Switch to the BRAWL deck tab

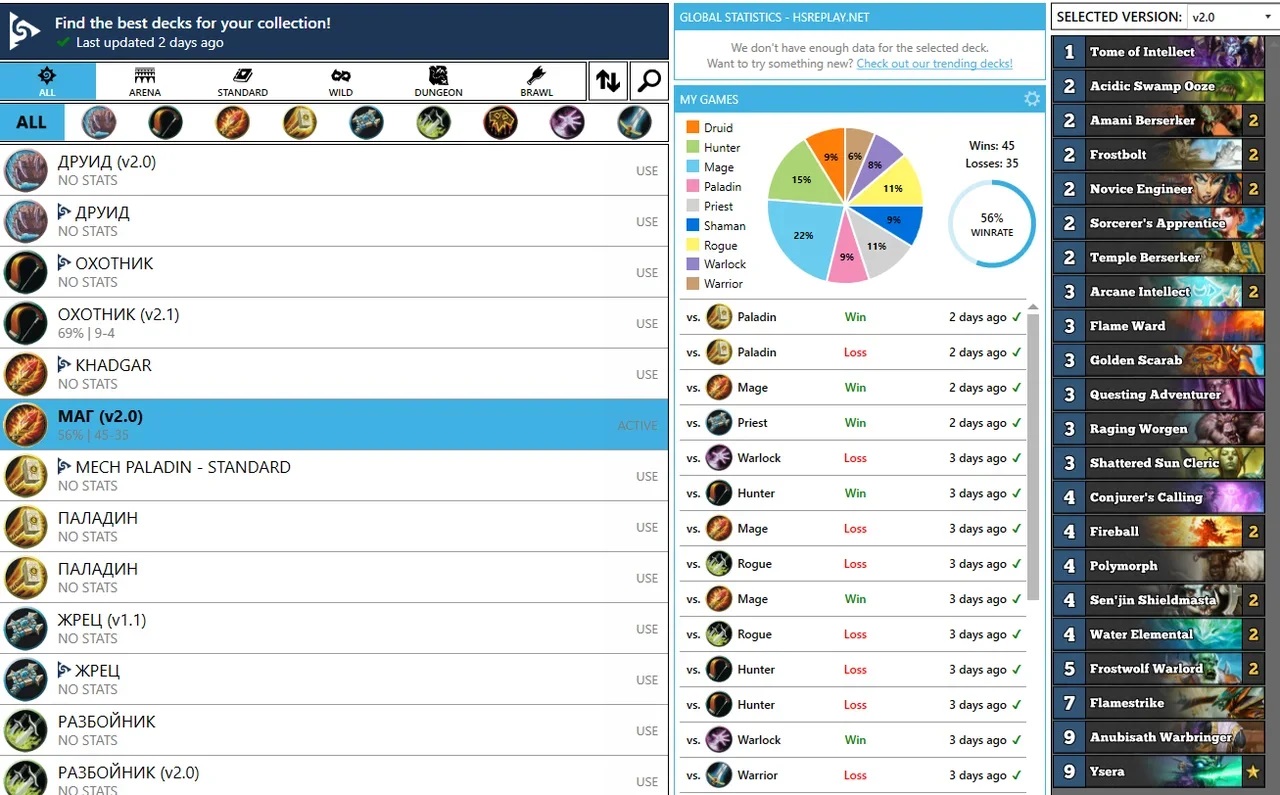[x=537, y=81]
